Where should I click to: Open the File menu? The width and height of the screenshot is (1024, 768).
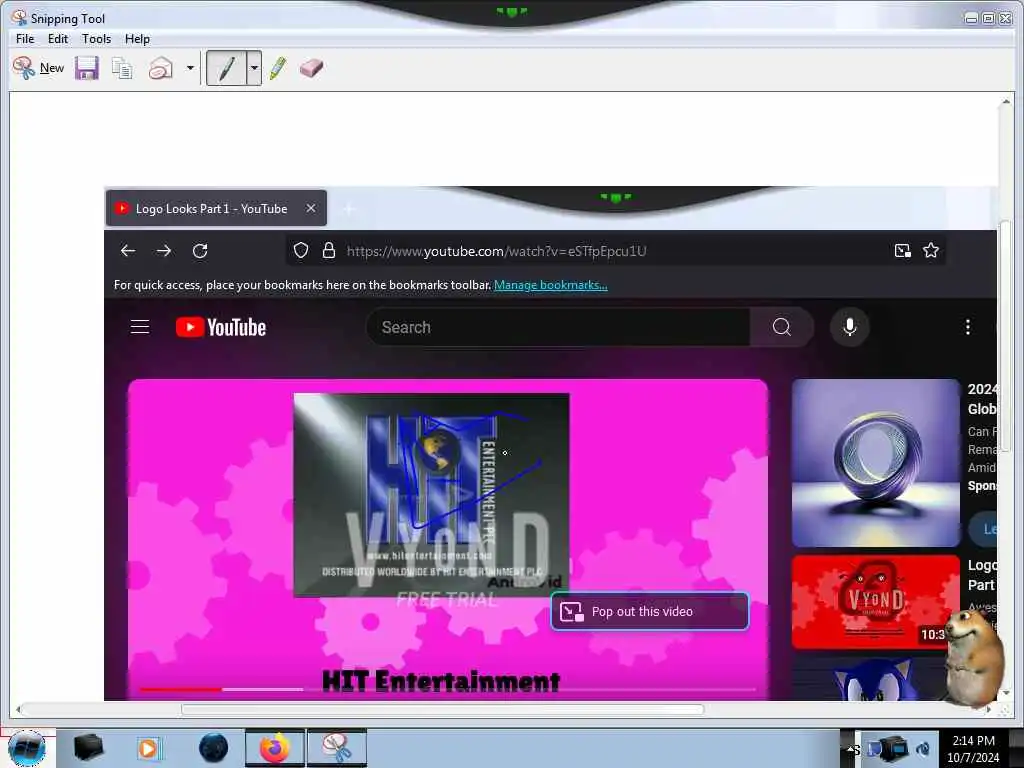point(25,39)
